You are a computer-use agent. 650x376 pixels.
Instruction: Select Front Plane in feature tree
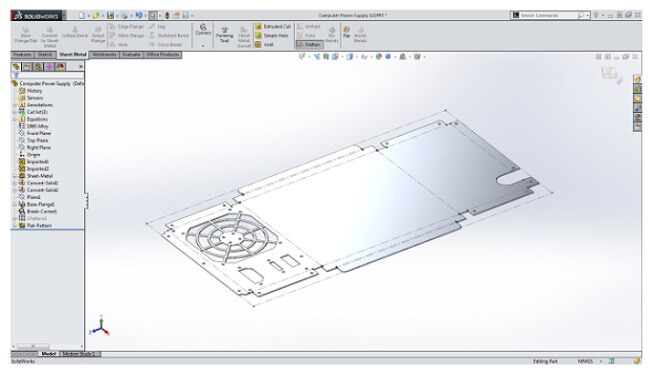(x=35, y=133)
